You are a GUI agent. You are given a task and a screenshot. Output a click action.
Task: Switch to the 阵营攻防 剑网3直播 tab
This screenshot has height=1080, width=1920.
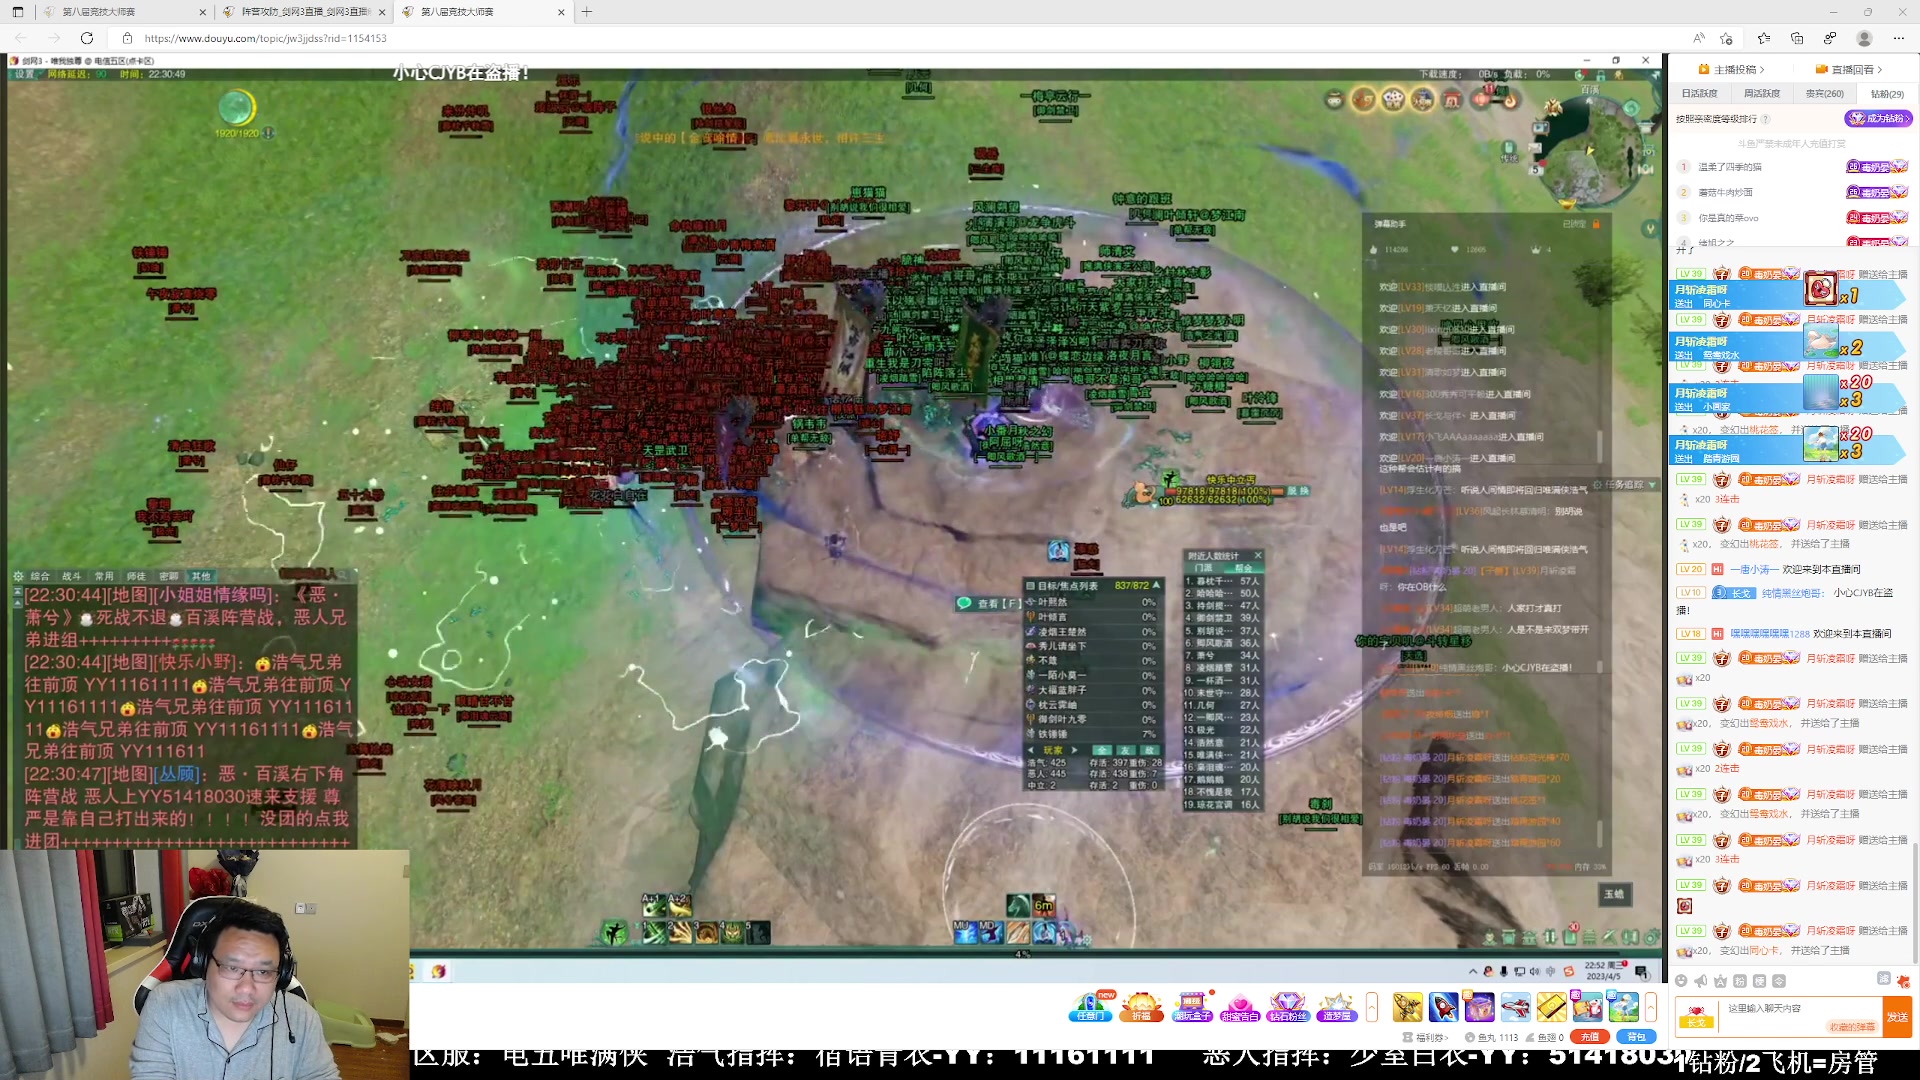click(305, 12)
